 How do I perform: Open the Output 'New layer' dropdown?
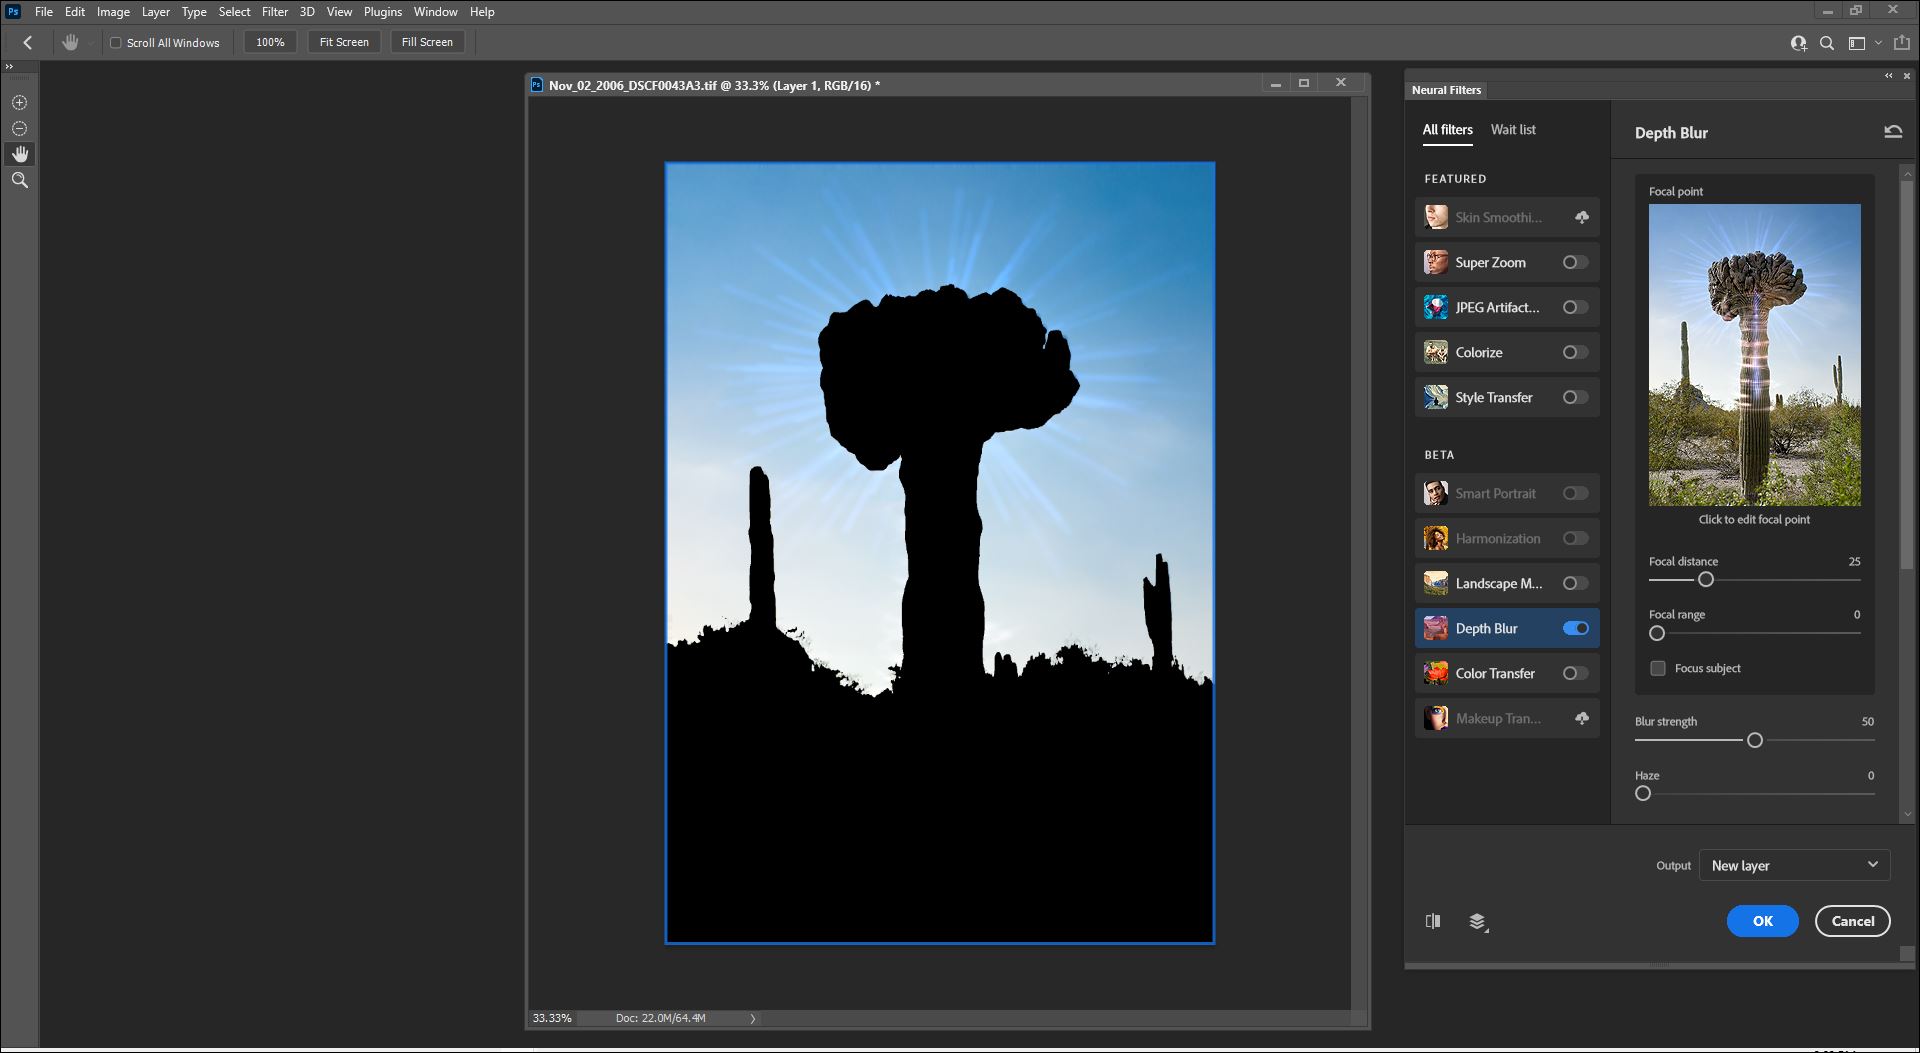(x=1793, y=865)
